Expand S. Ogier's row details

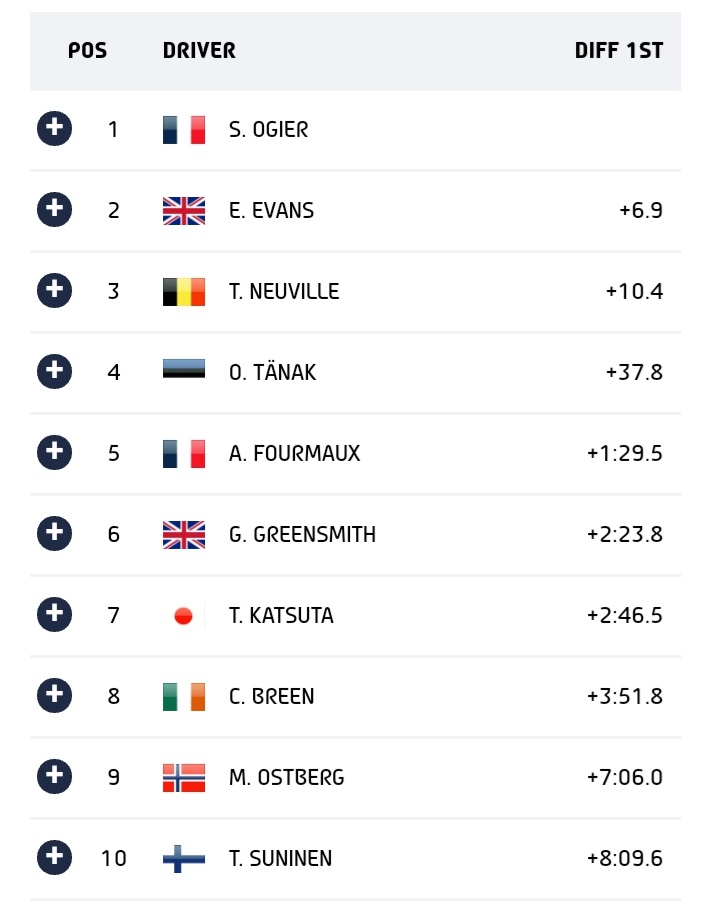(54, 129)
